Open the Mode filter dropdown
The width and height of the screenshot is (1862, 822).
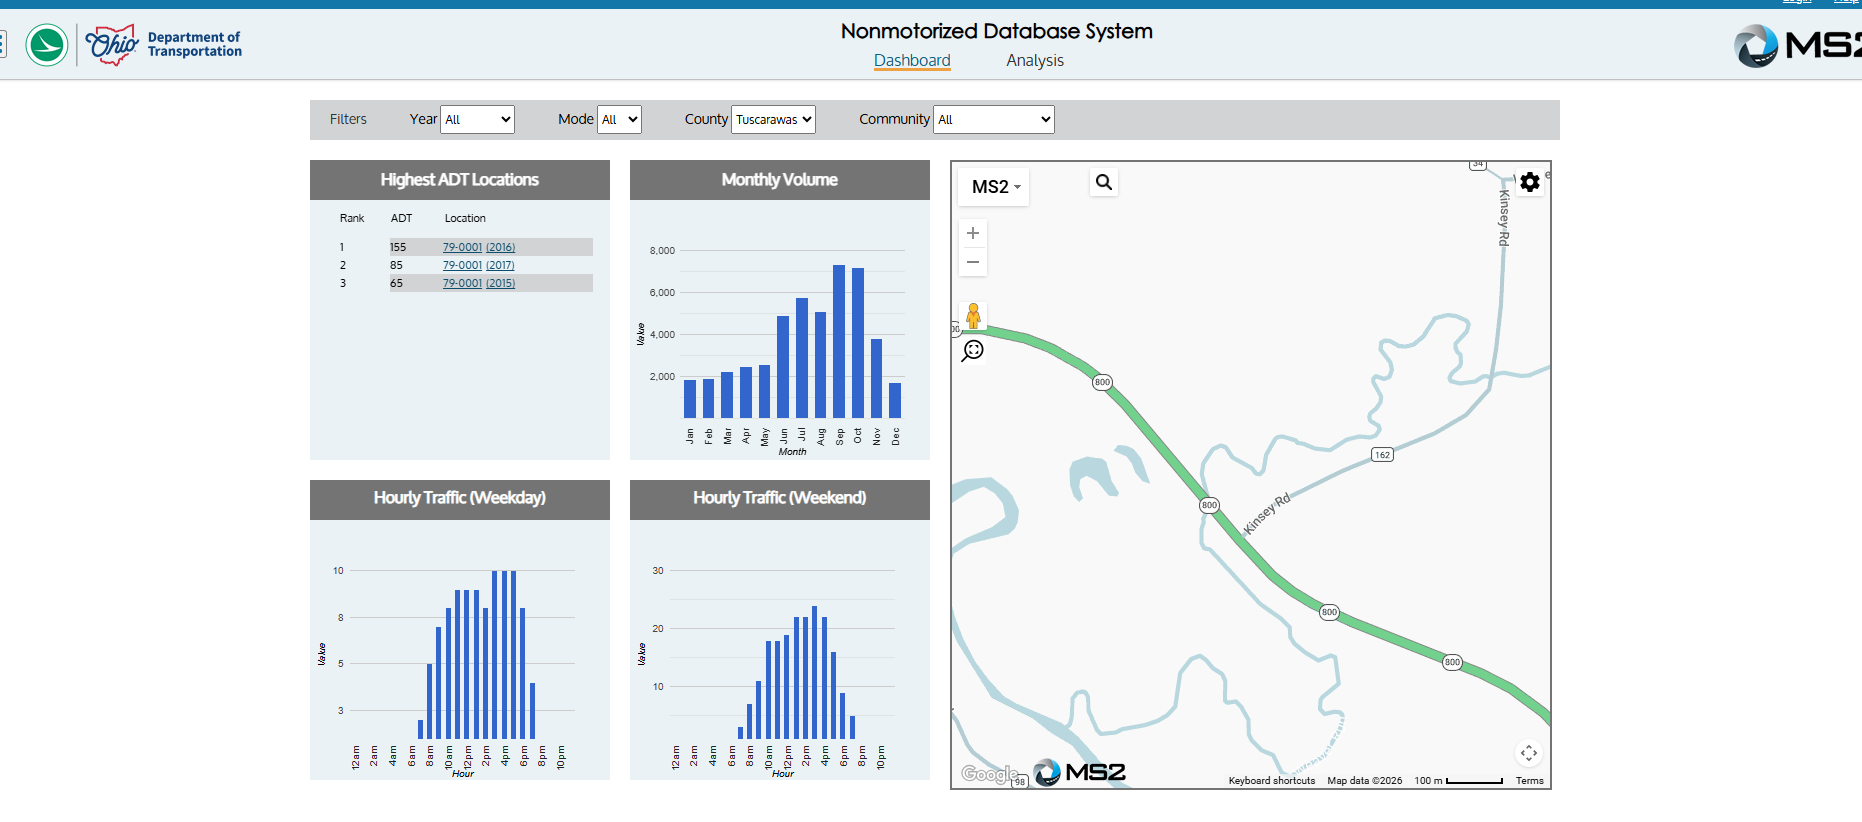[x=619, y=119]
